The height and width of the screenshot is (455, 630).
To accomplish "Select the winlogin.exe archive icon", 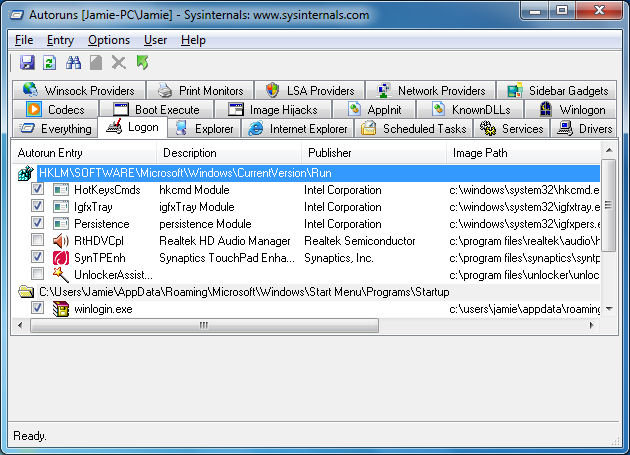I will tap(61, 309).
